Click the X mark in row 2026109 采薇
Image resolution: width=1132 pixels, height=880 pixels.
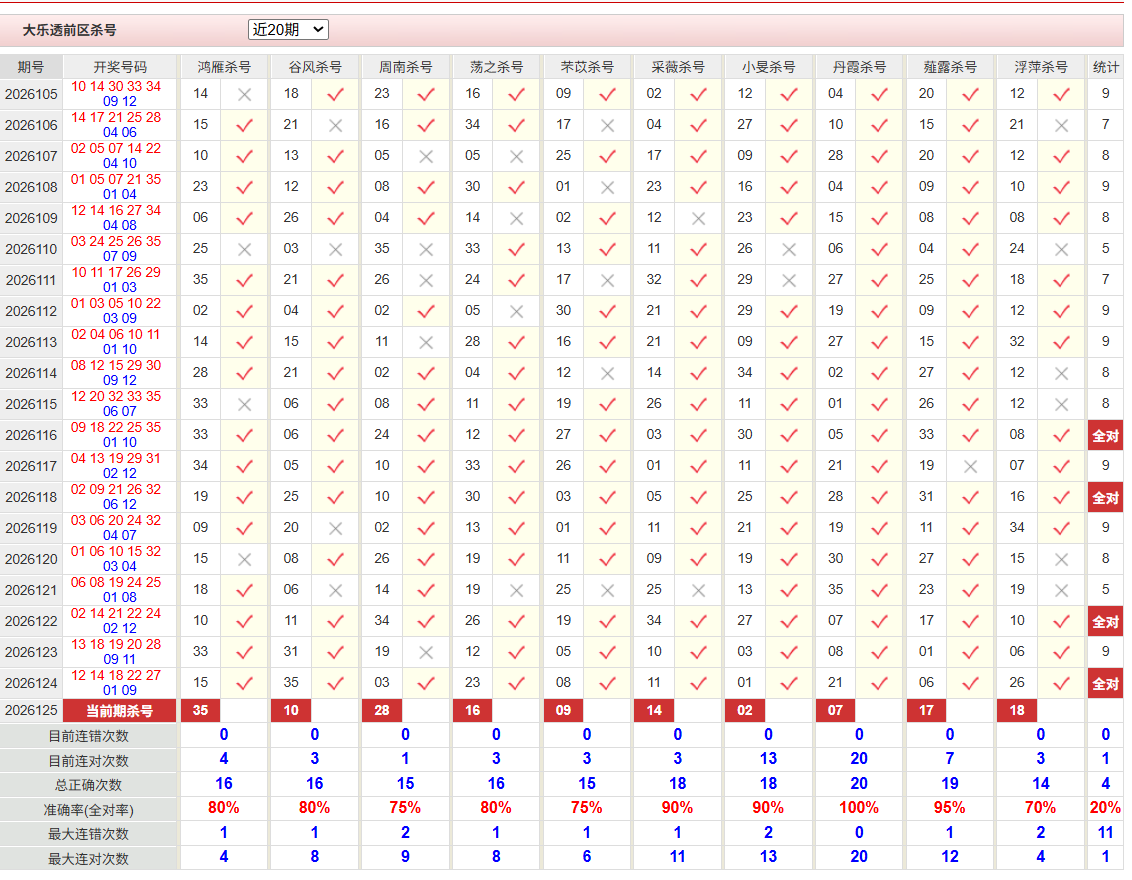698,219
